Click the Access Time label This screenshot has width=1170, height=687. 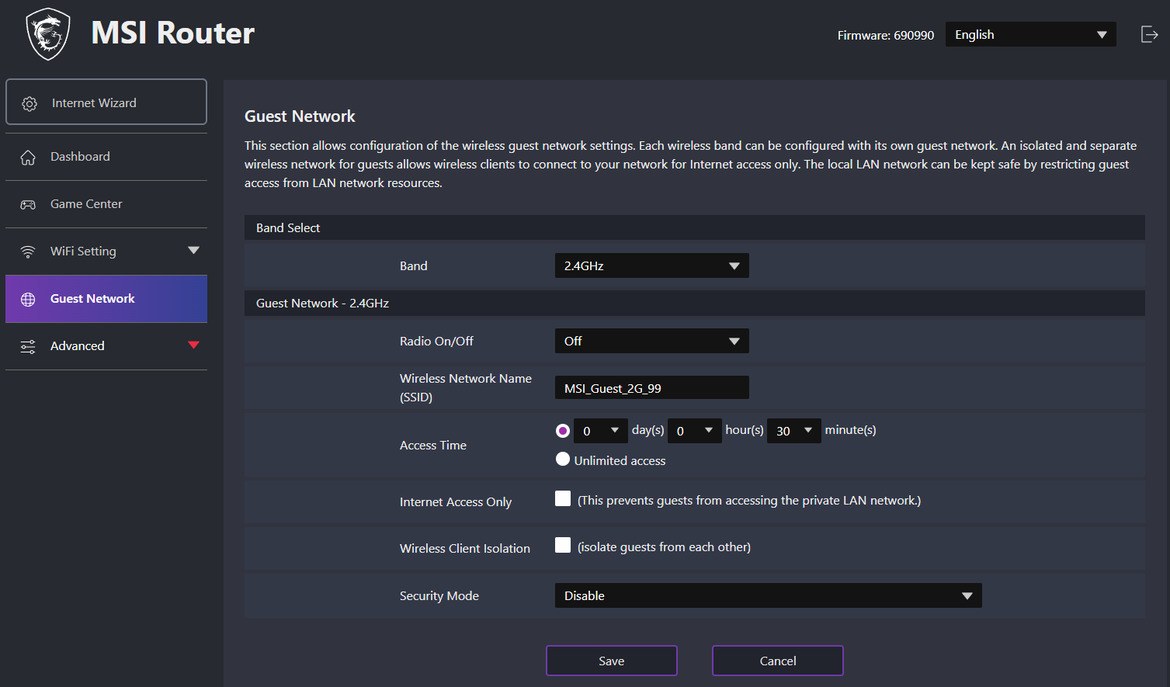coord(433,445)
